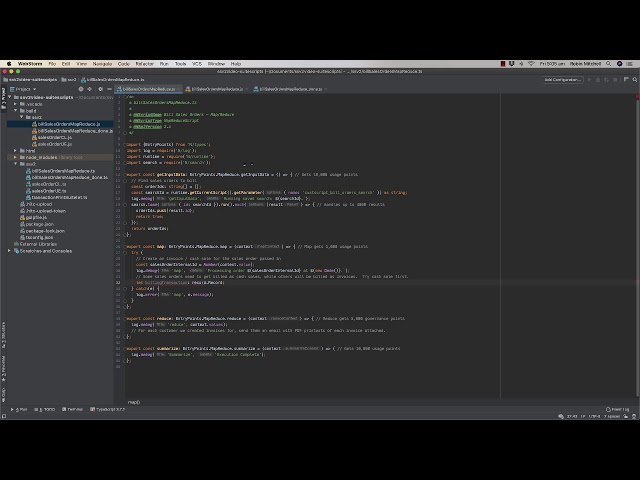The height and width of the screenshot is (480, 640).
Task: Click Add Configuration button
Action: [562, 80]
